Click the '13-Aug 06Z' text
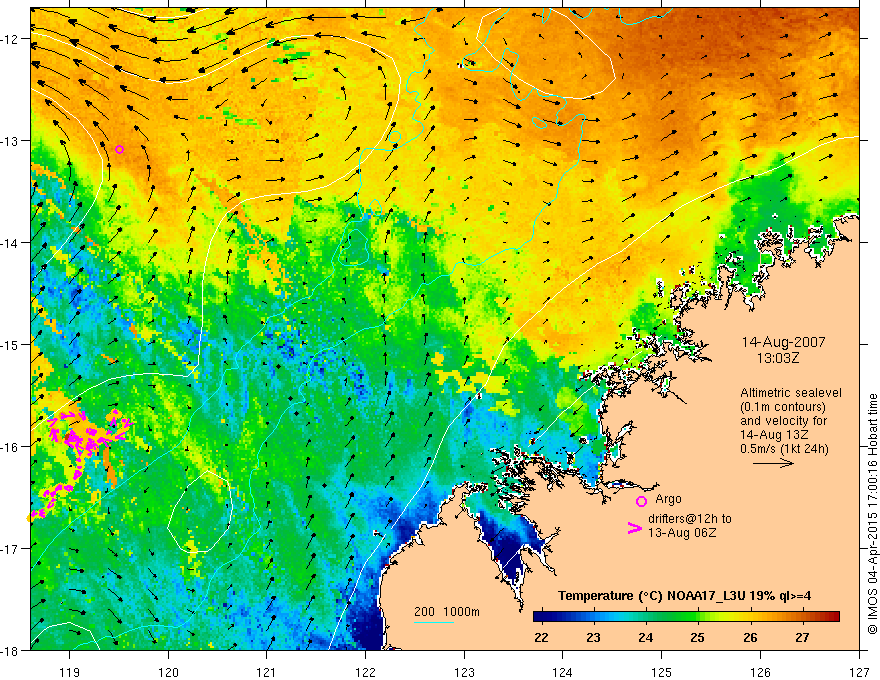Viewport: 880px width, 680px height. (x=682, y=532)
